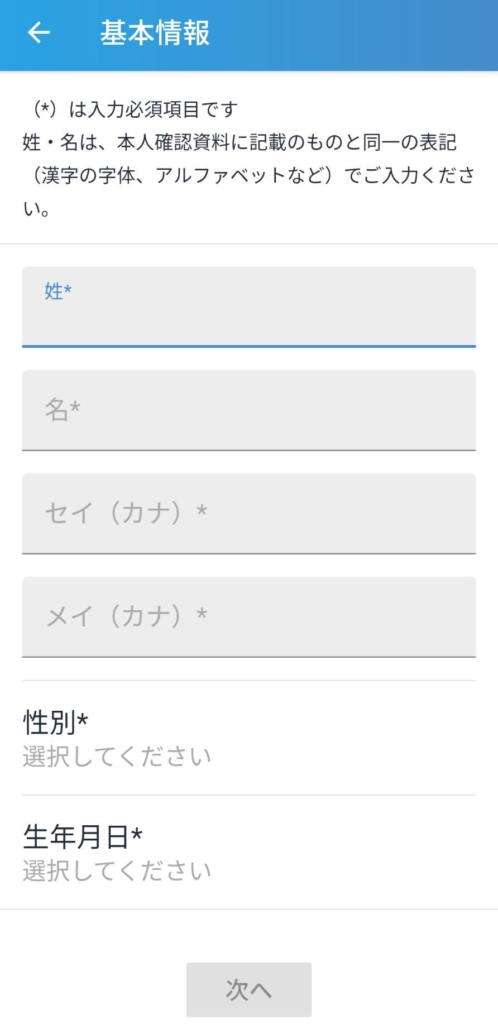Image resolution: width=498 pixels, height=1024 pixels.
Task: Click the 生年月日* heading label
Action: 82,837
